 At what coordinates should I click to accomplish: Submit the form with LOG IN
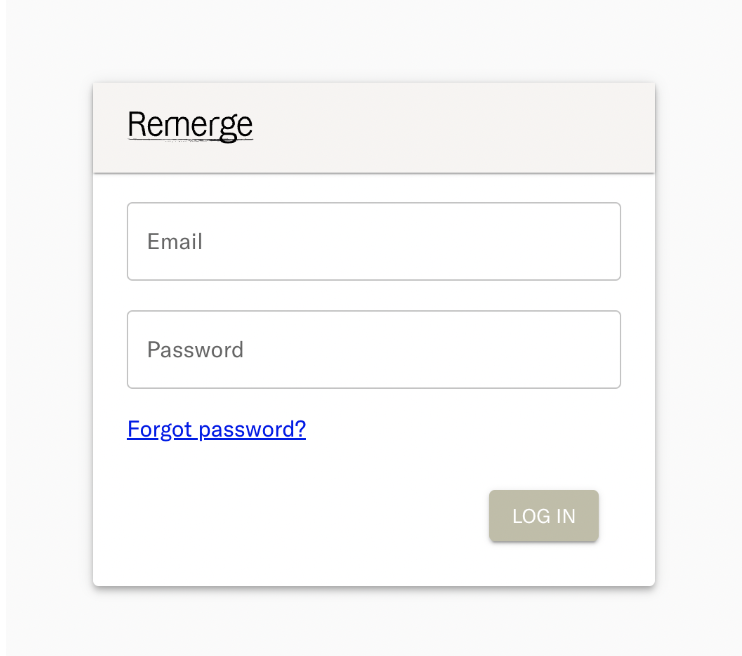pos(543,516)
